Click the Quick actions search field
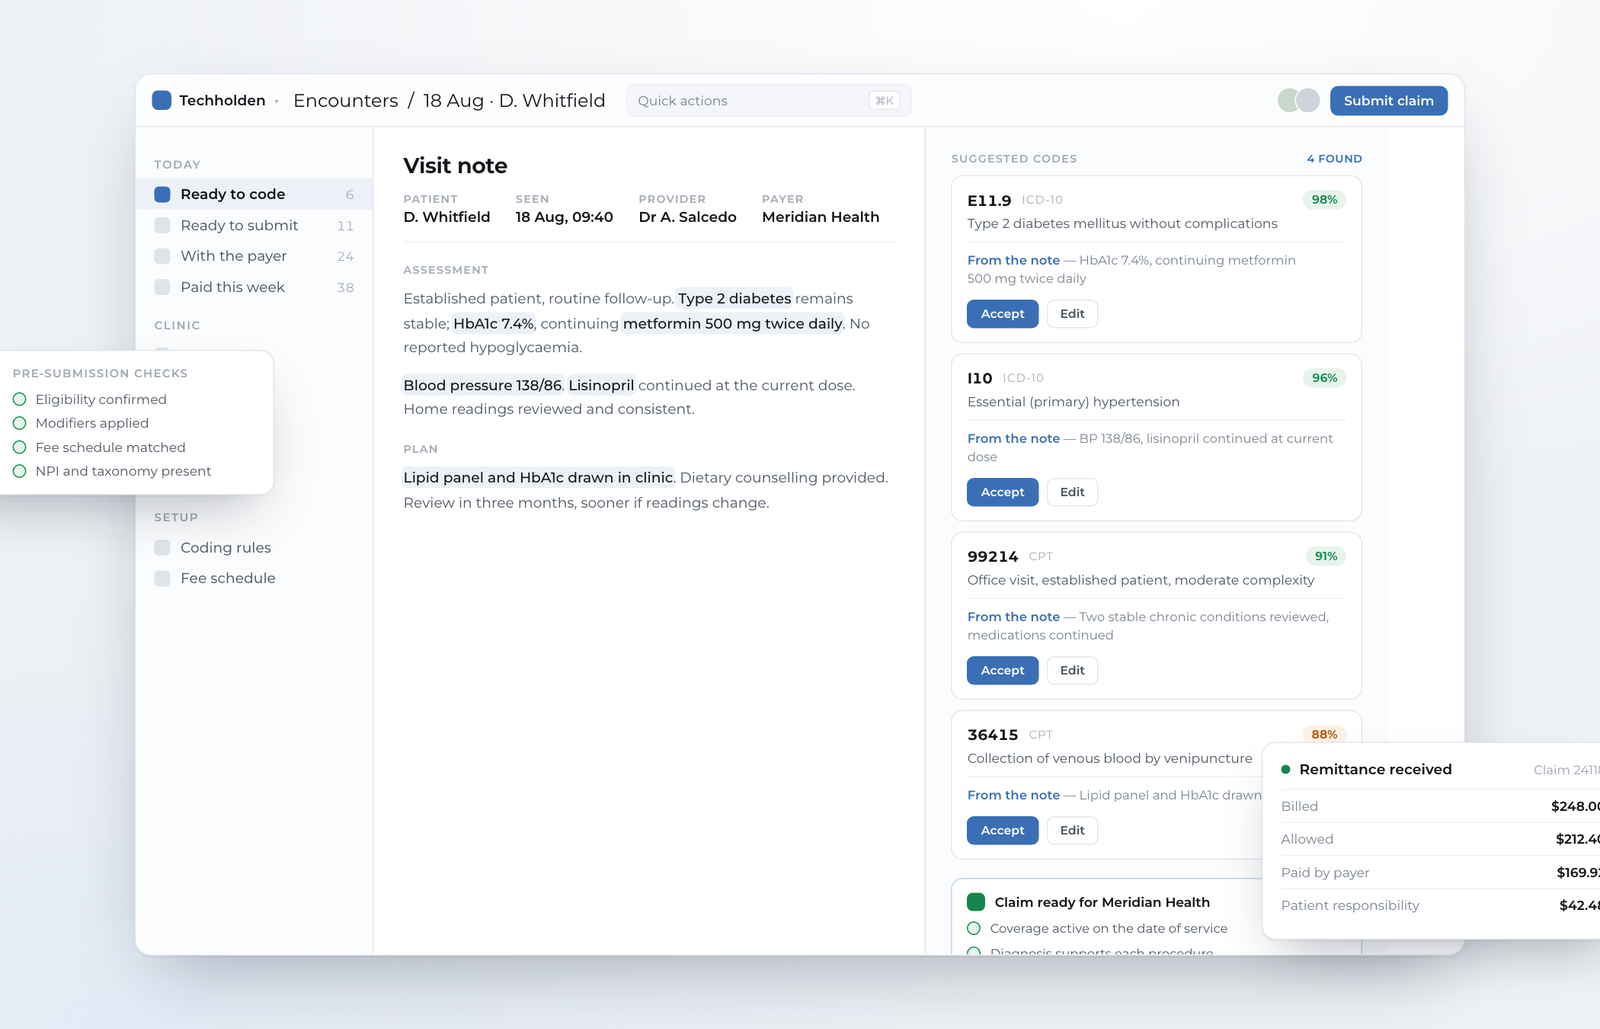 [768, 100]
